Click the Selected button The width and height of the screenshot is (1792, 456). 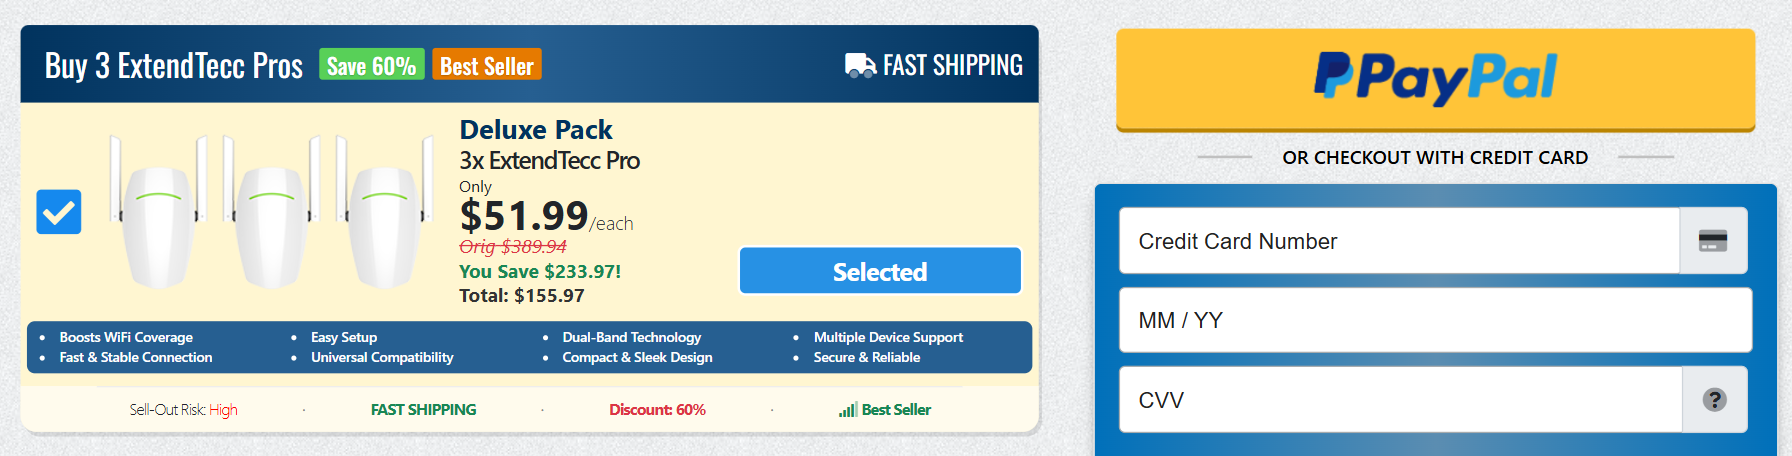click(880, 271)
